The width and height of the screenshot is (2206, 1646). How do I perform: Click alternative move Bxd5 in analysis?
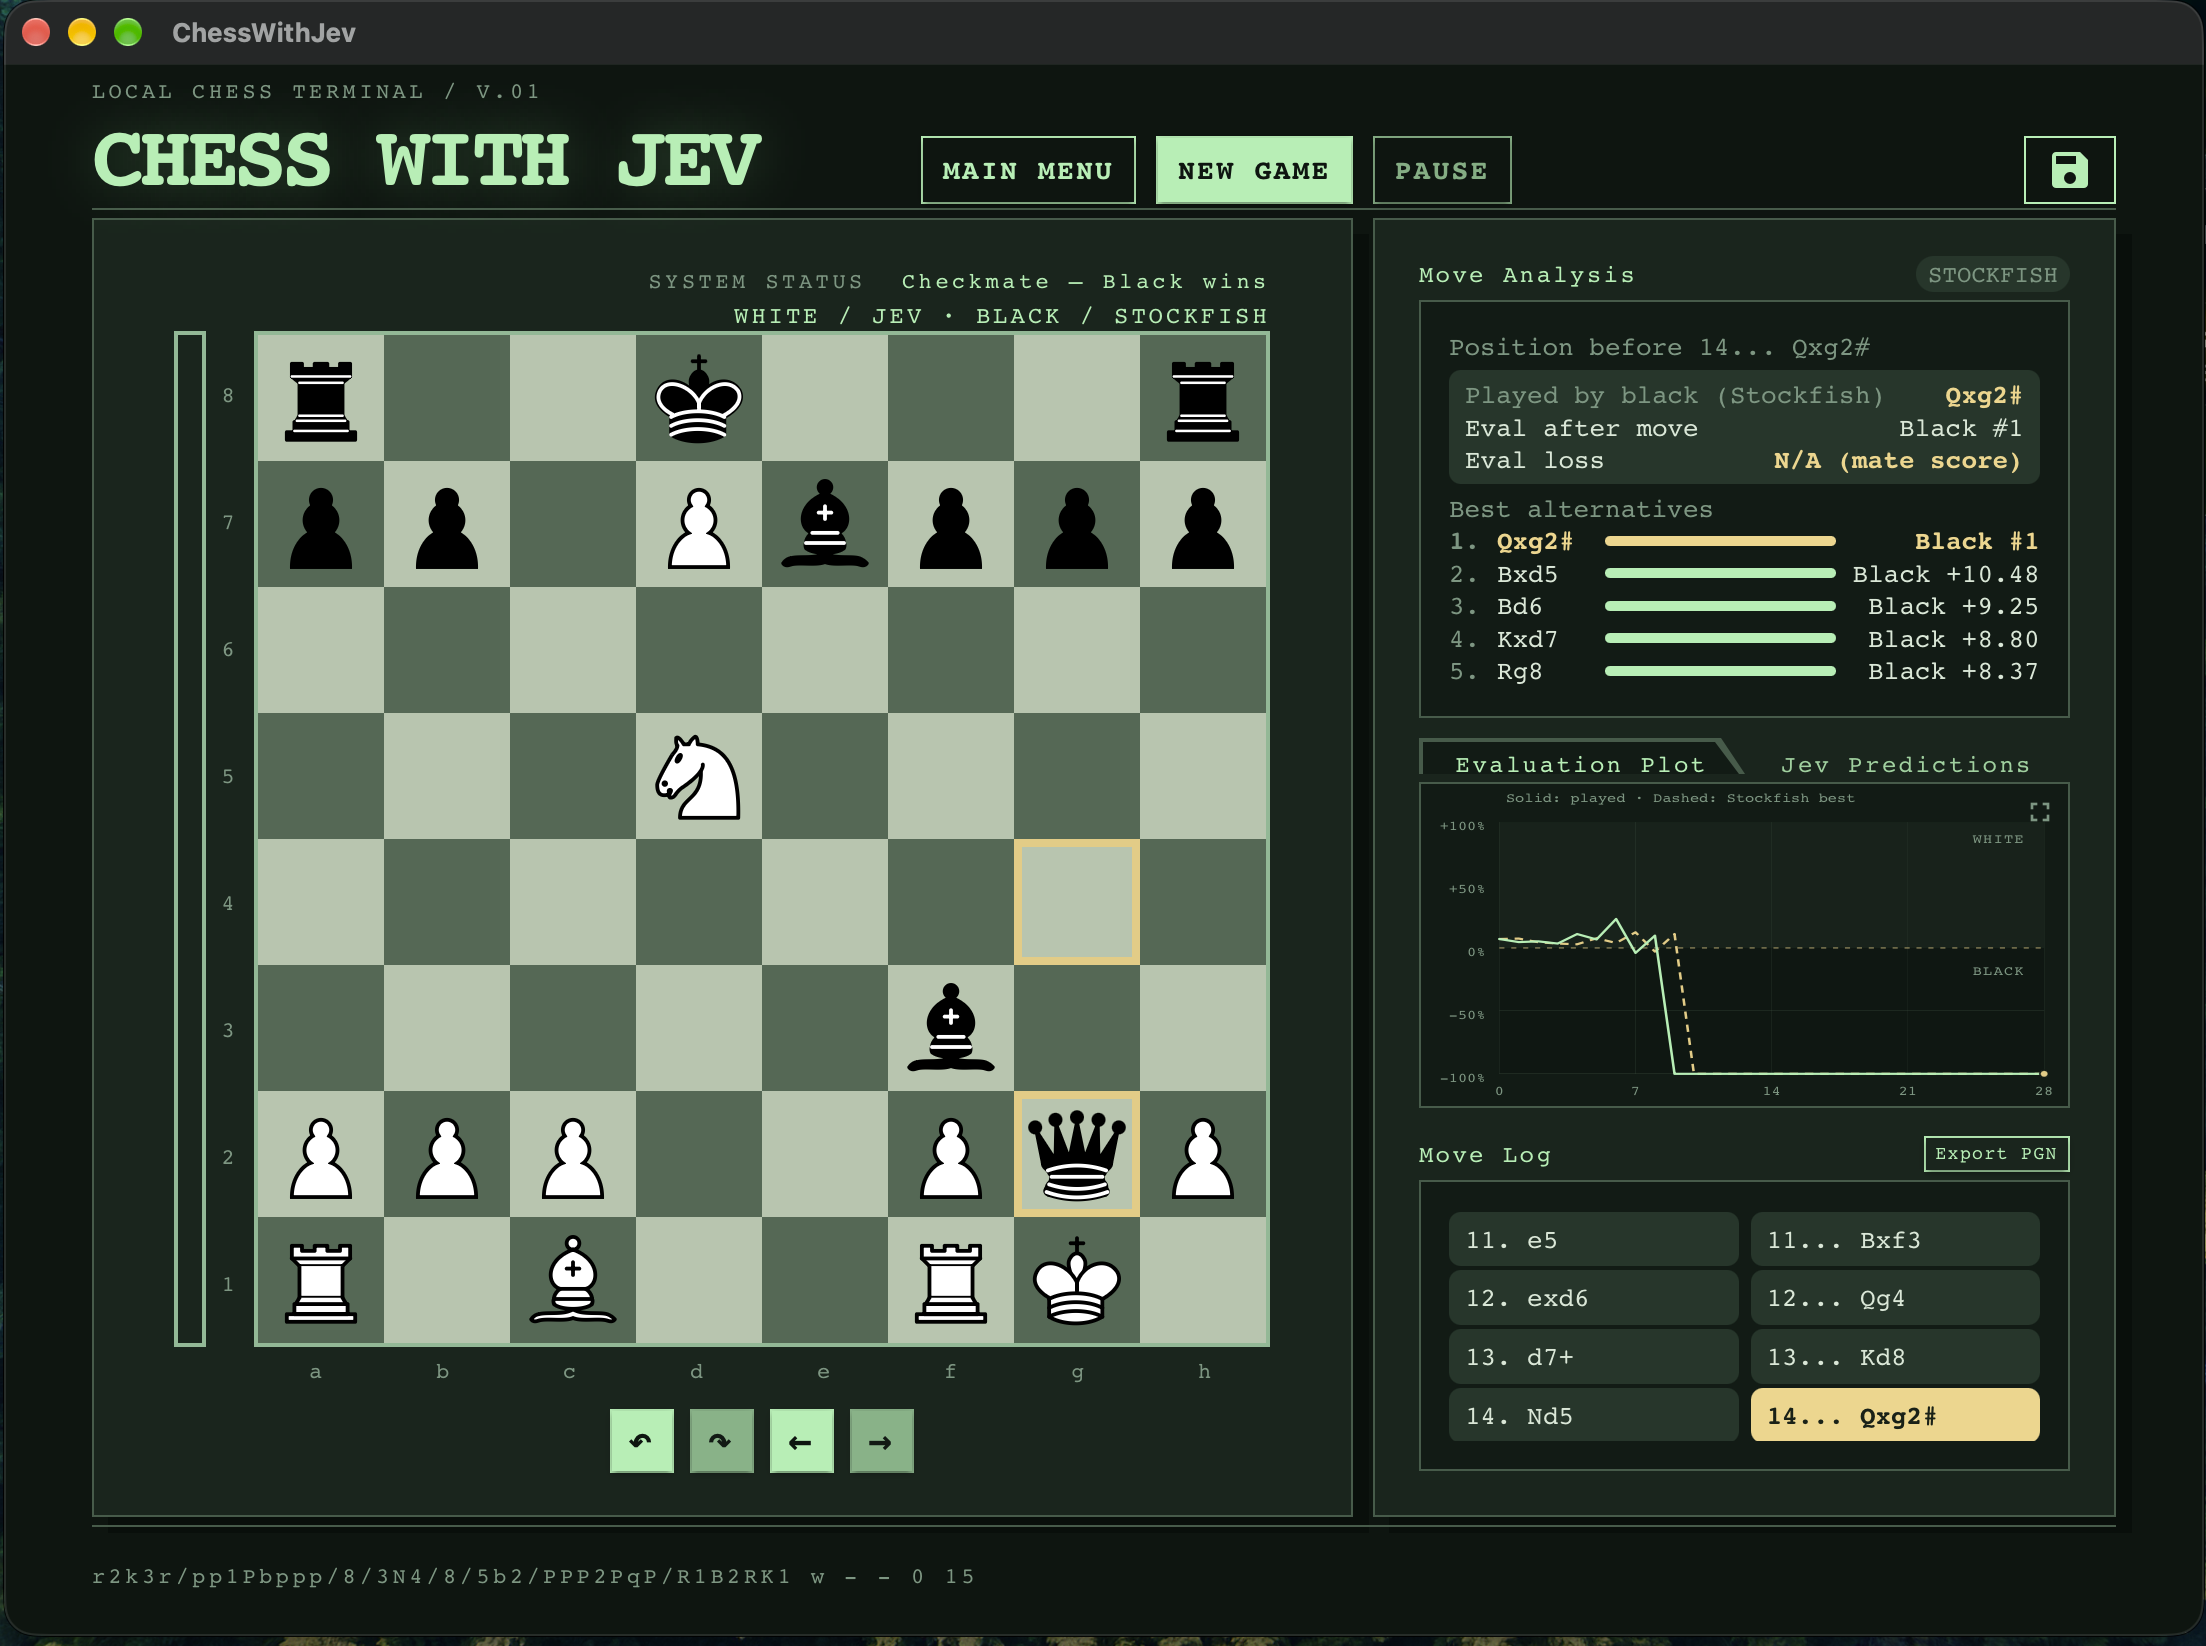(1743, 574)
